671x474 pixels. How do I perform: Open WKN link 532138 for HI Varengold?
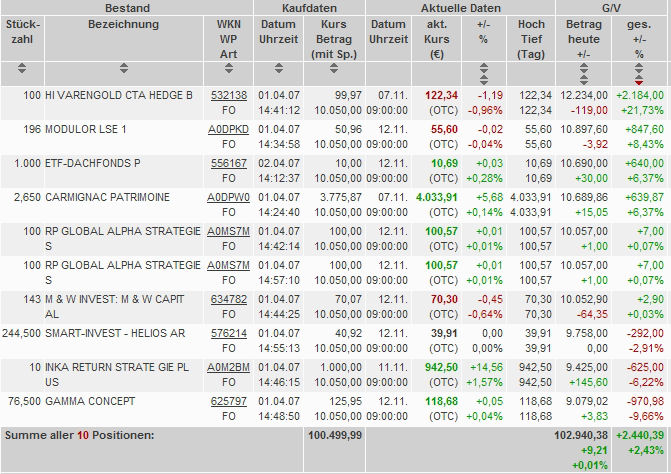(229, 95)
